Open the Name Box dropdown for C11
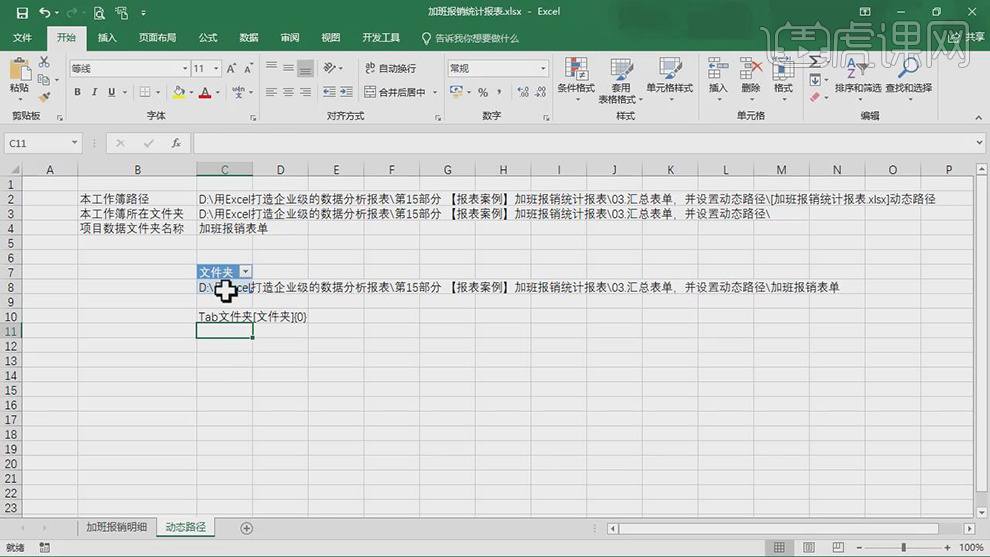The width and height of the screenshot is (990, 557). pyautogui.click(x=75, y=143)
